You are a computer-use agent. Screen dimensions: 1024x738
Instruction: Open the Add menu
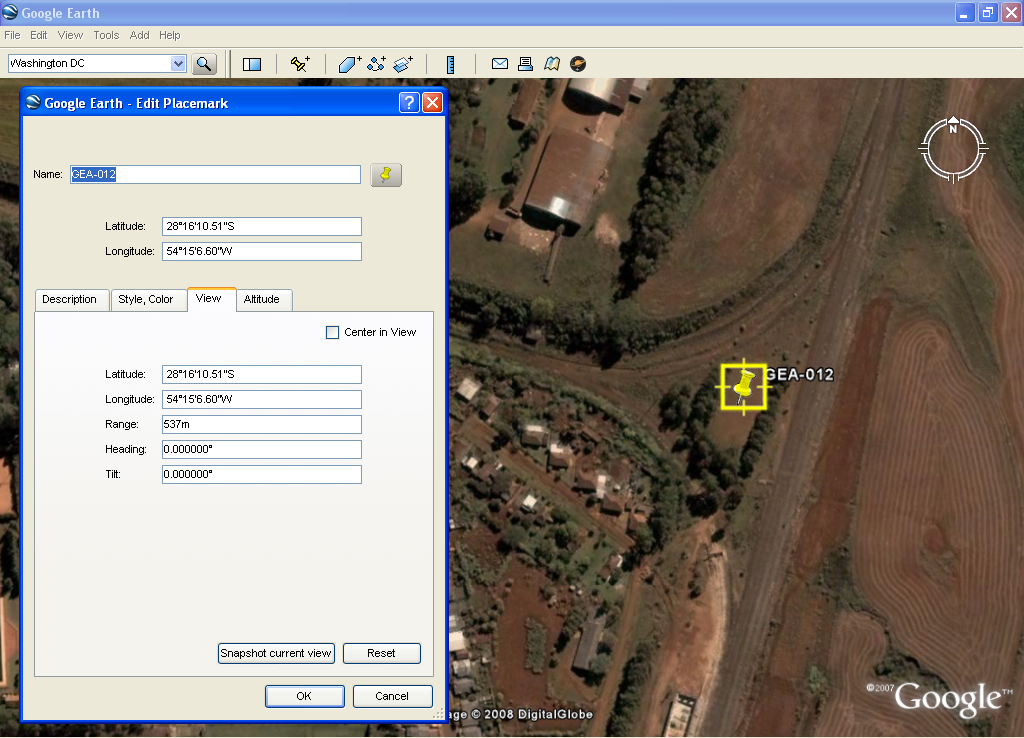[x=139, y=35]
